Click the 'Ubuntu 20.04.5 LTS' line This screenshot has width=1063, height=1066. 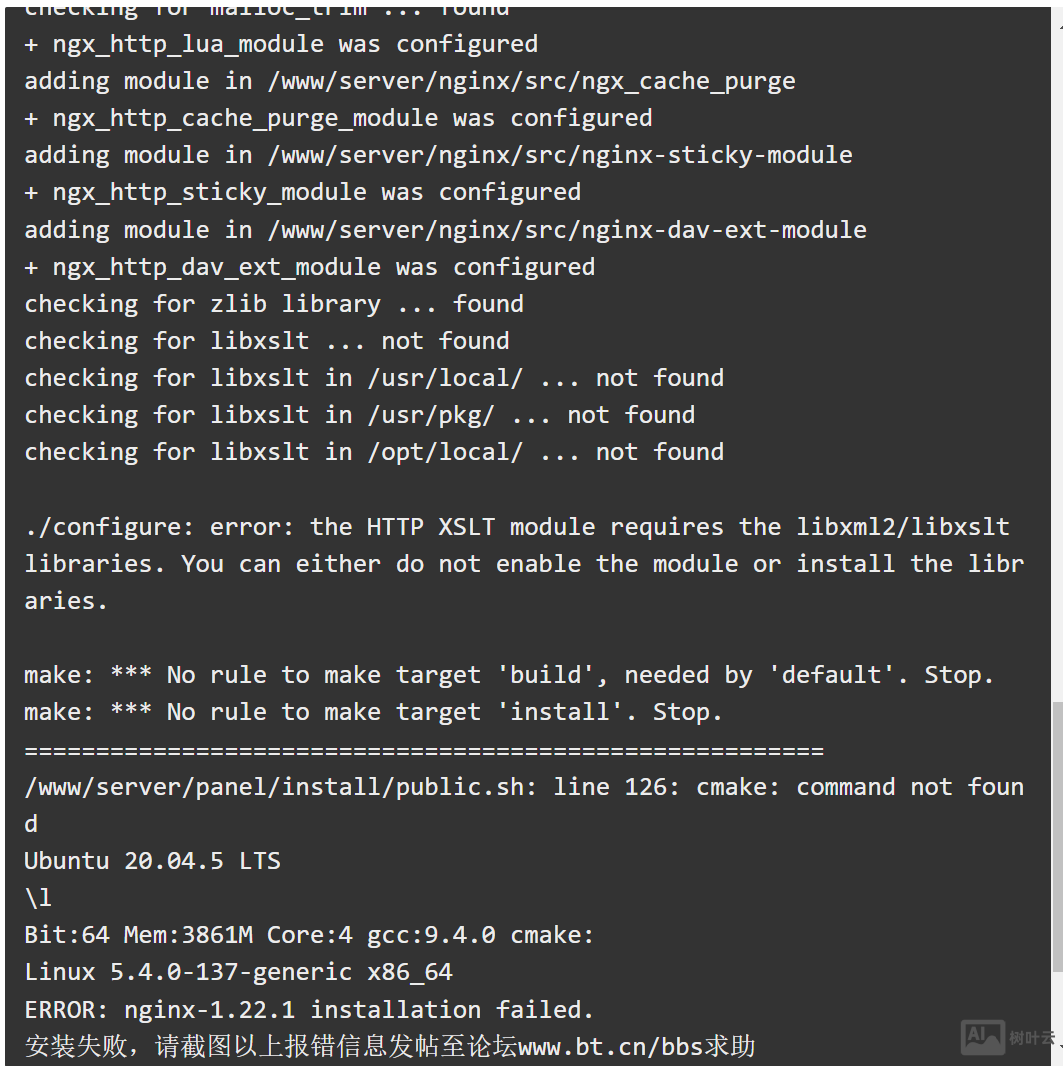pyautogui.click(x=152, y=861)
